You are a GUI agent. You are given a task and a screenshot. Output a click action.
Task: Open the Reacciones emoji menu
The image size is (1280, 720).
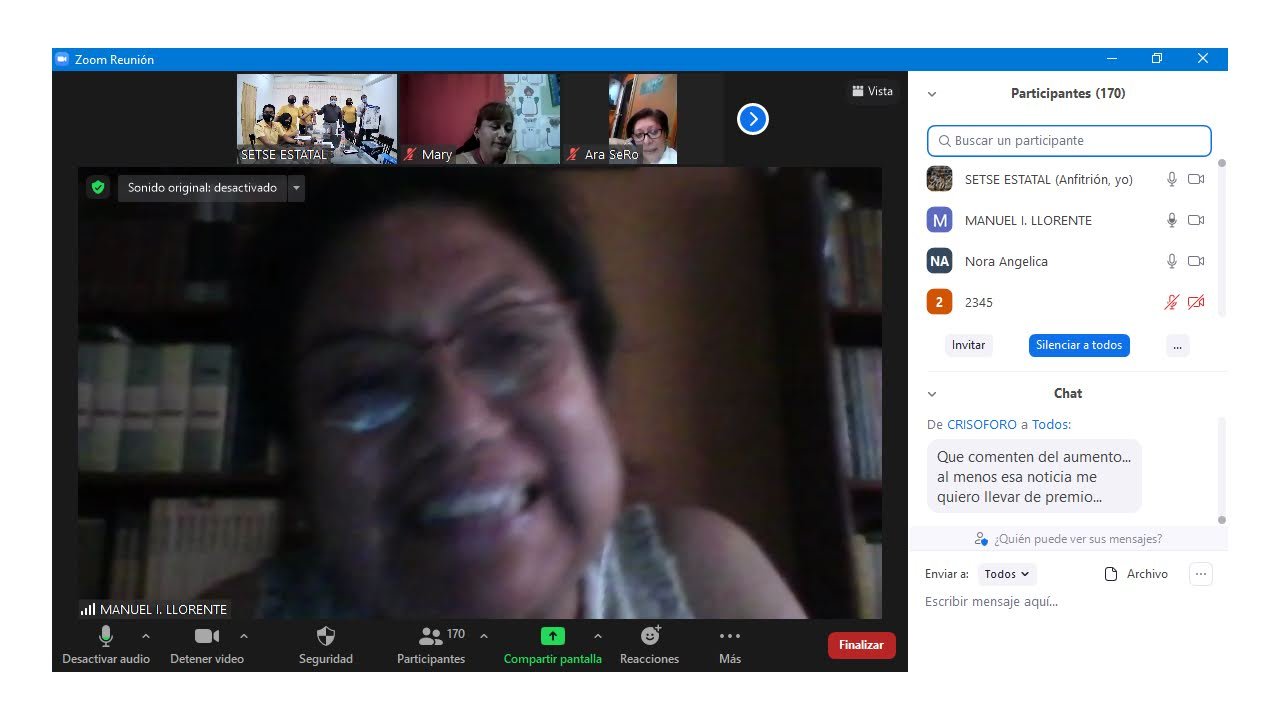click(650, 645)
